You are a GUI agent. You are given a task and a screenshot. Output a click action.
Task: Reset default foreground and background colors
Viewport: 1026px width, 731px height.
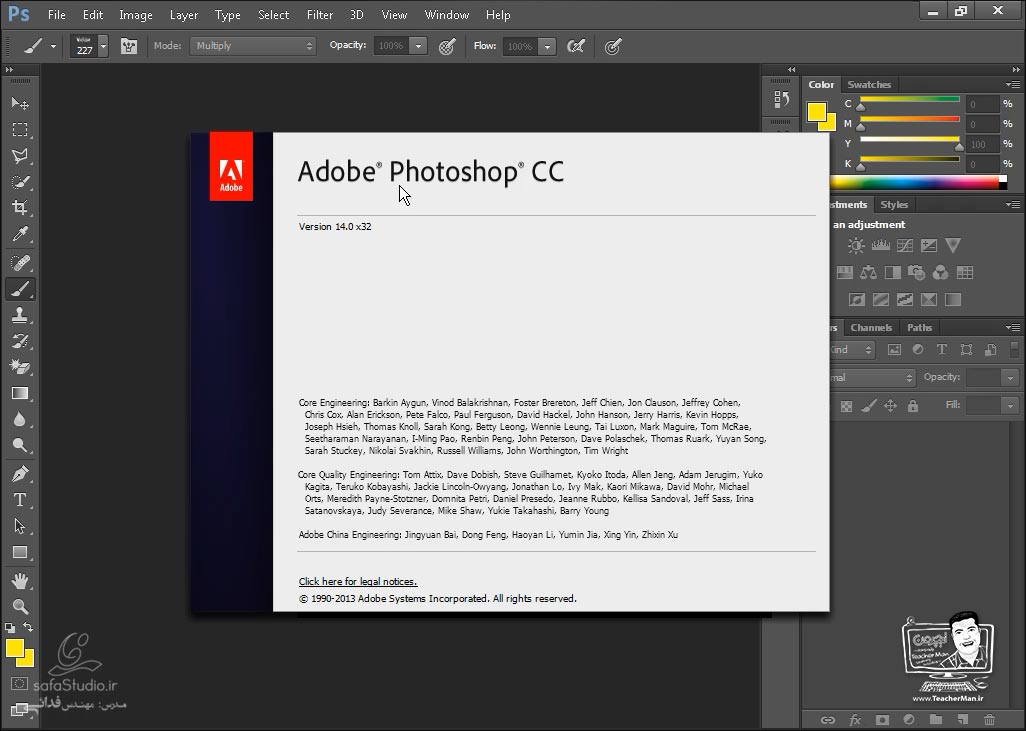[x=10, y=628]
